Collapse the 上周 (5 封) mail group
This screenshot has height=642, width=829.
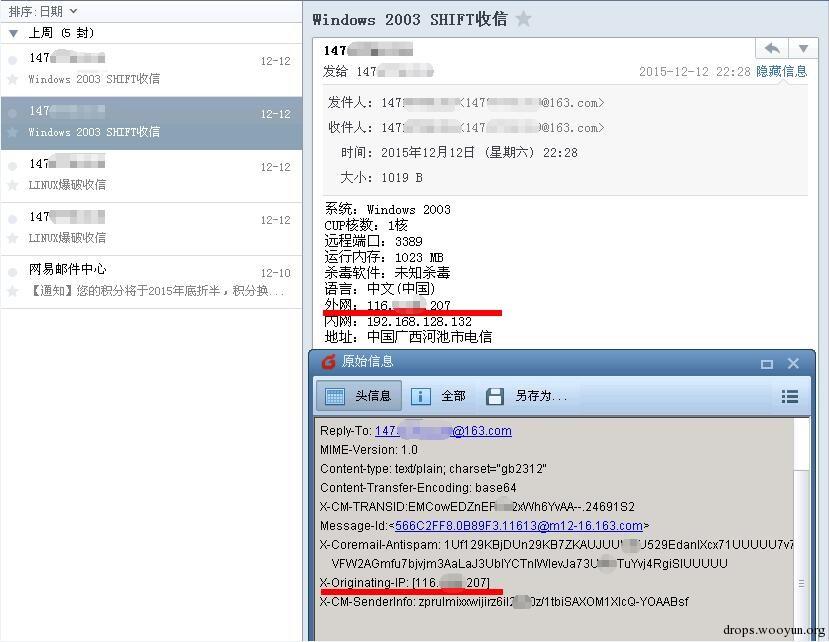pos(14,33)
